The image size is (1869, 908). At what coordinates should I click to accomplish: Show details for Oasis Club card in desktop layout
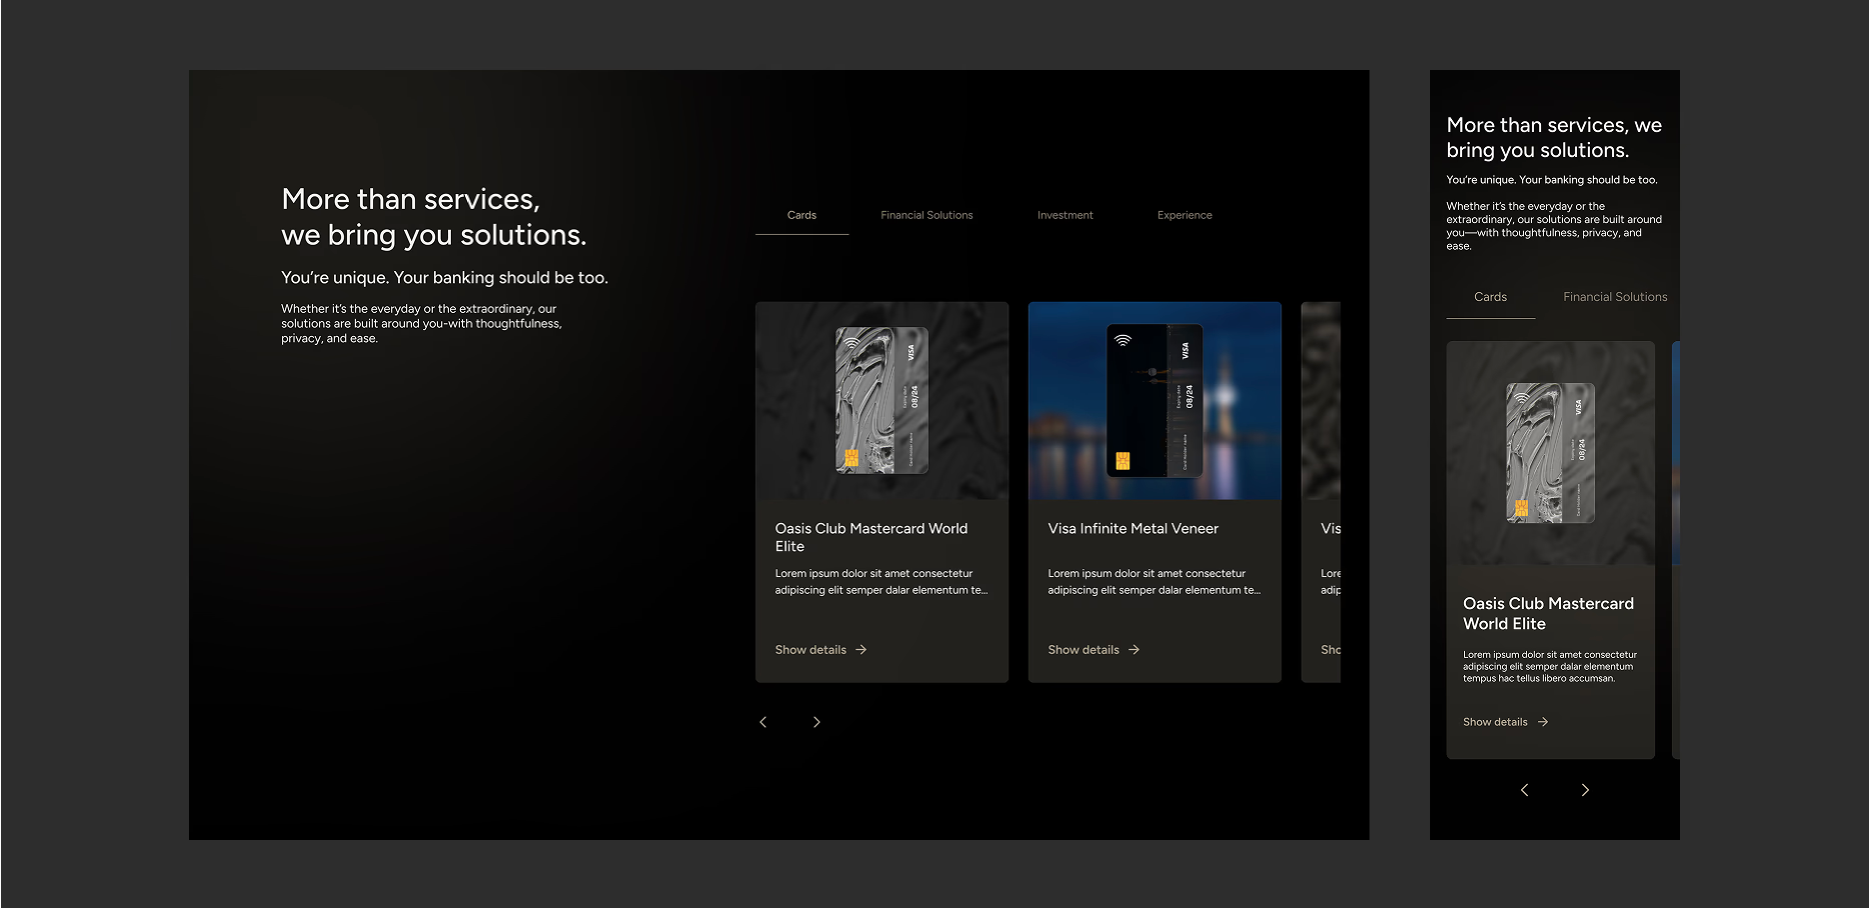click(x=821, y=650)
